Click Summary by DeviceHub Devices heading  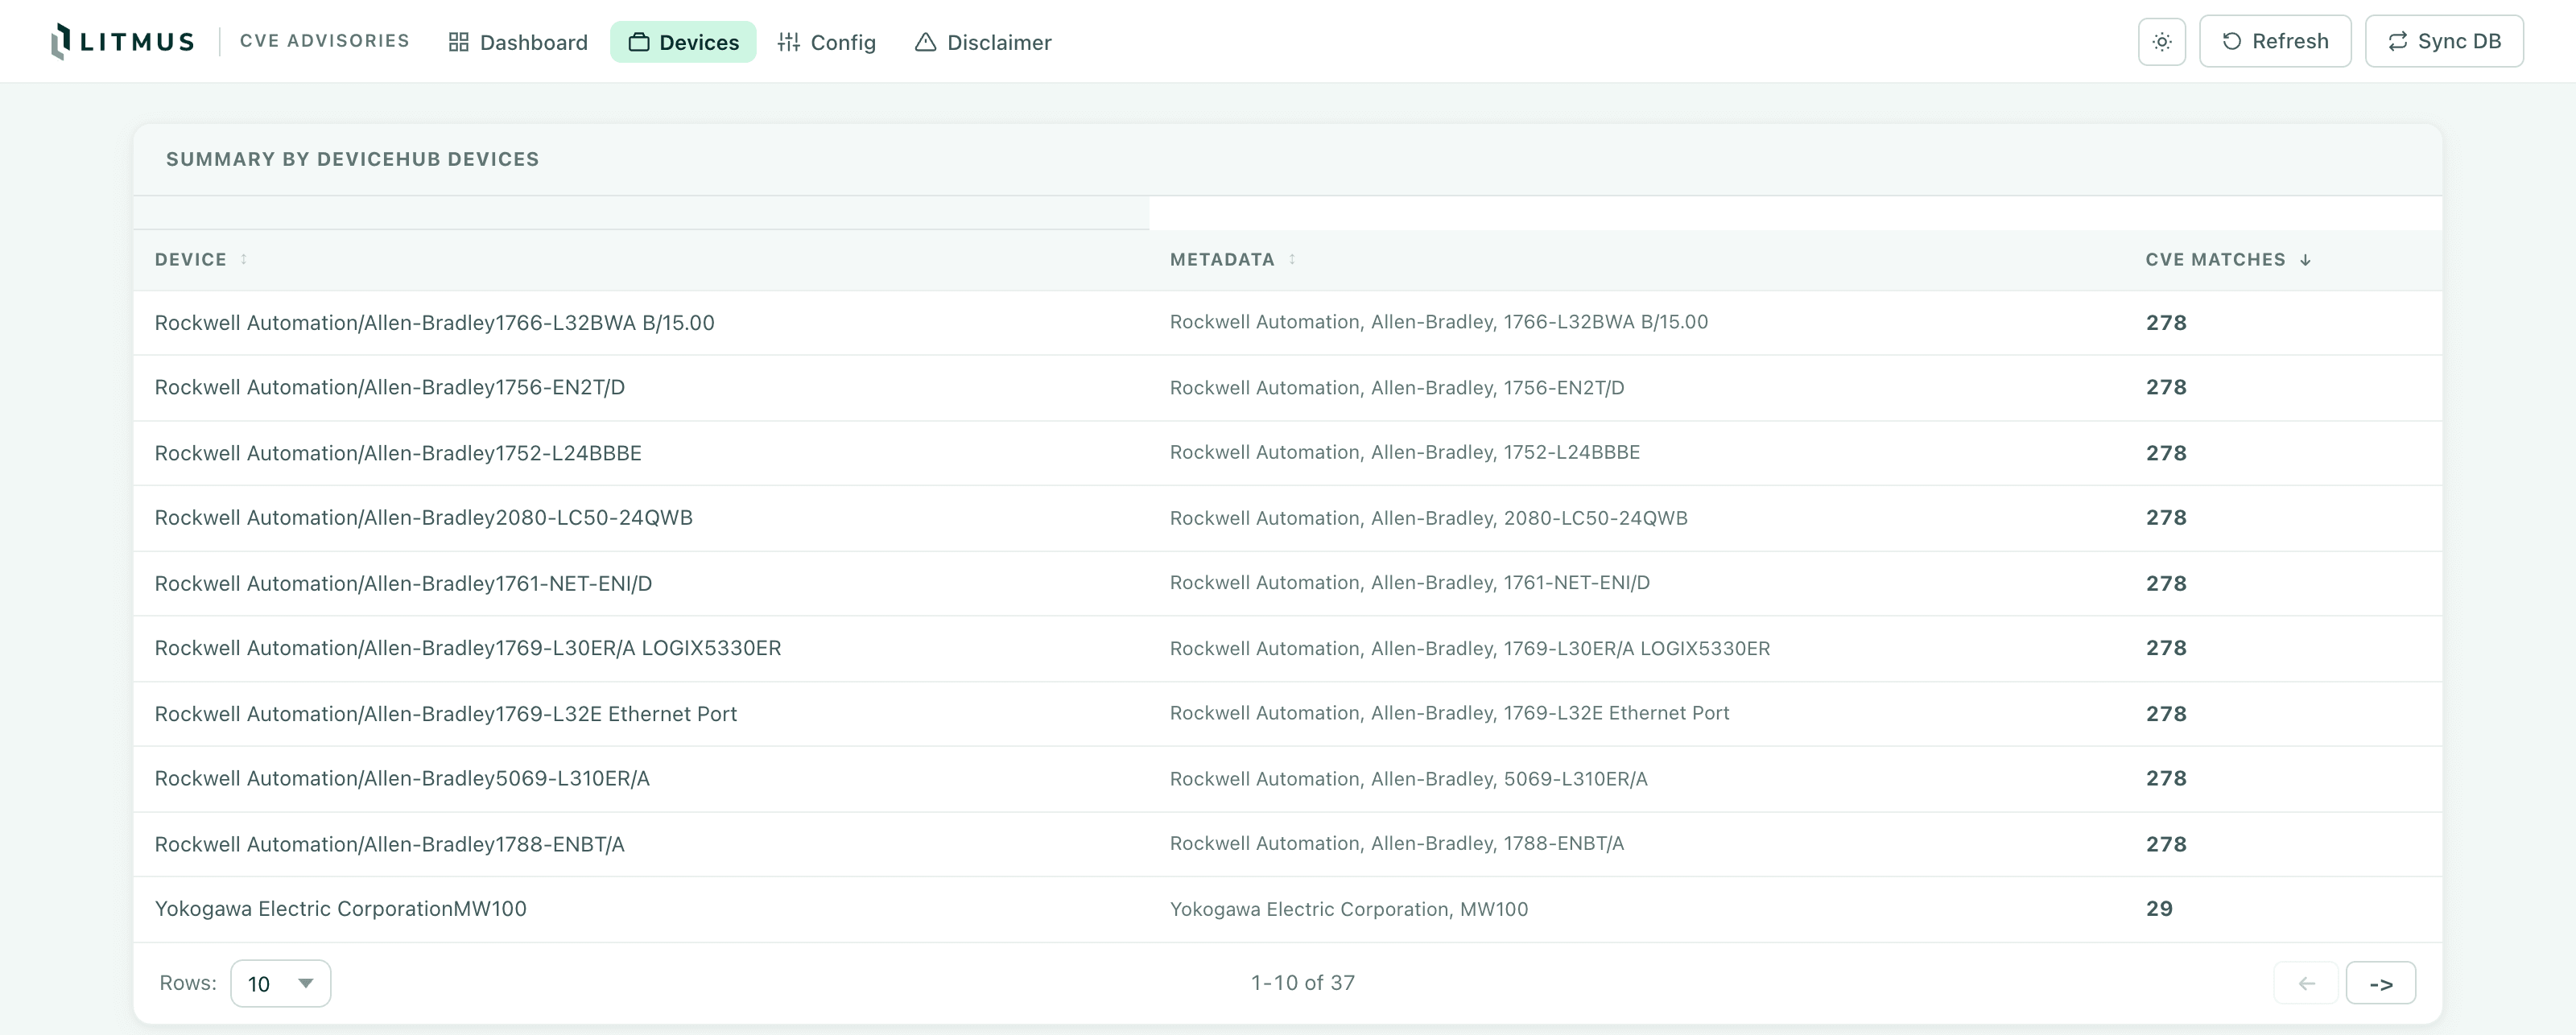click(x=352, y=159)
